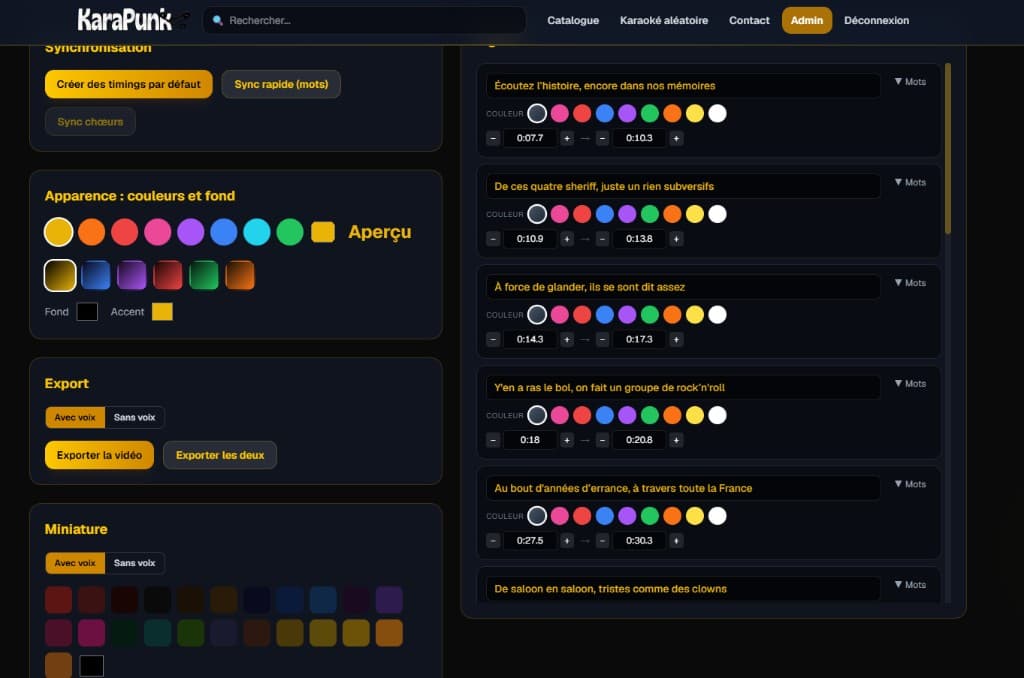The image size is (1024, 678).
Task: Decrease start time 0:14.3 with minus
Action: click(x=493, y=340)
